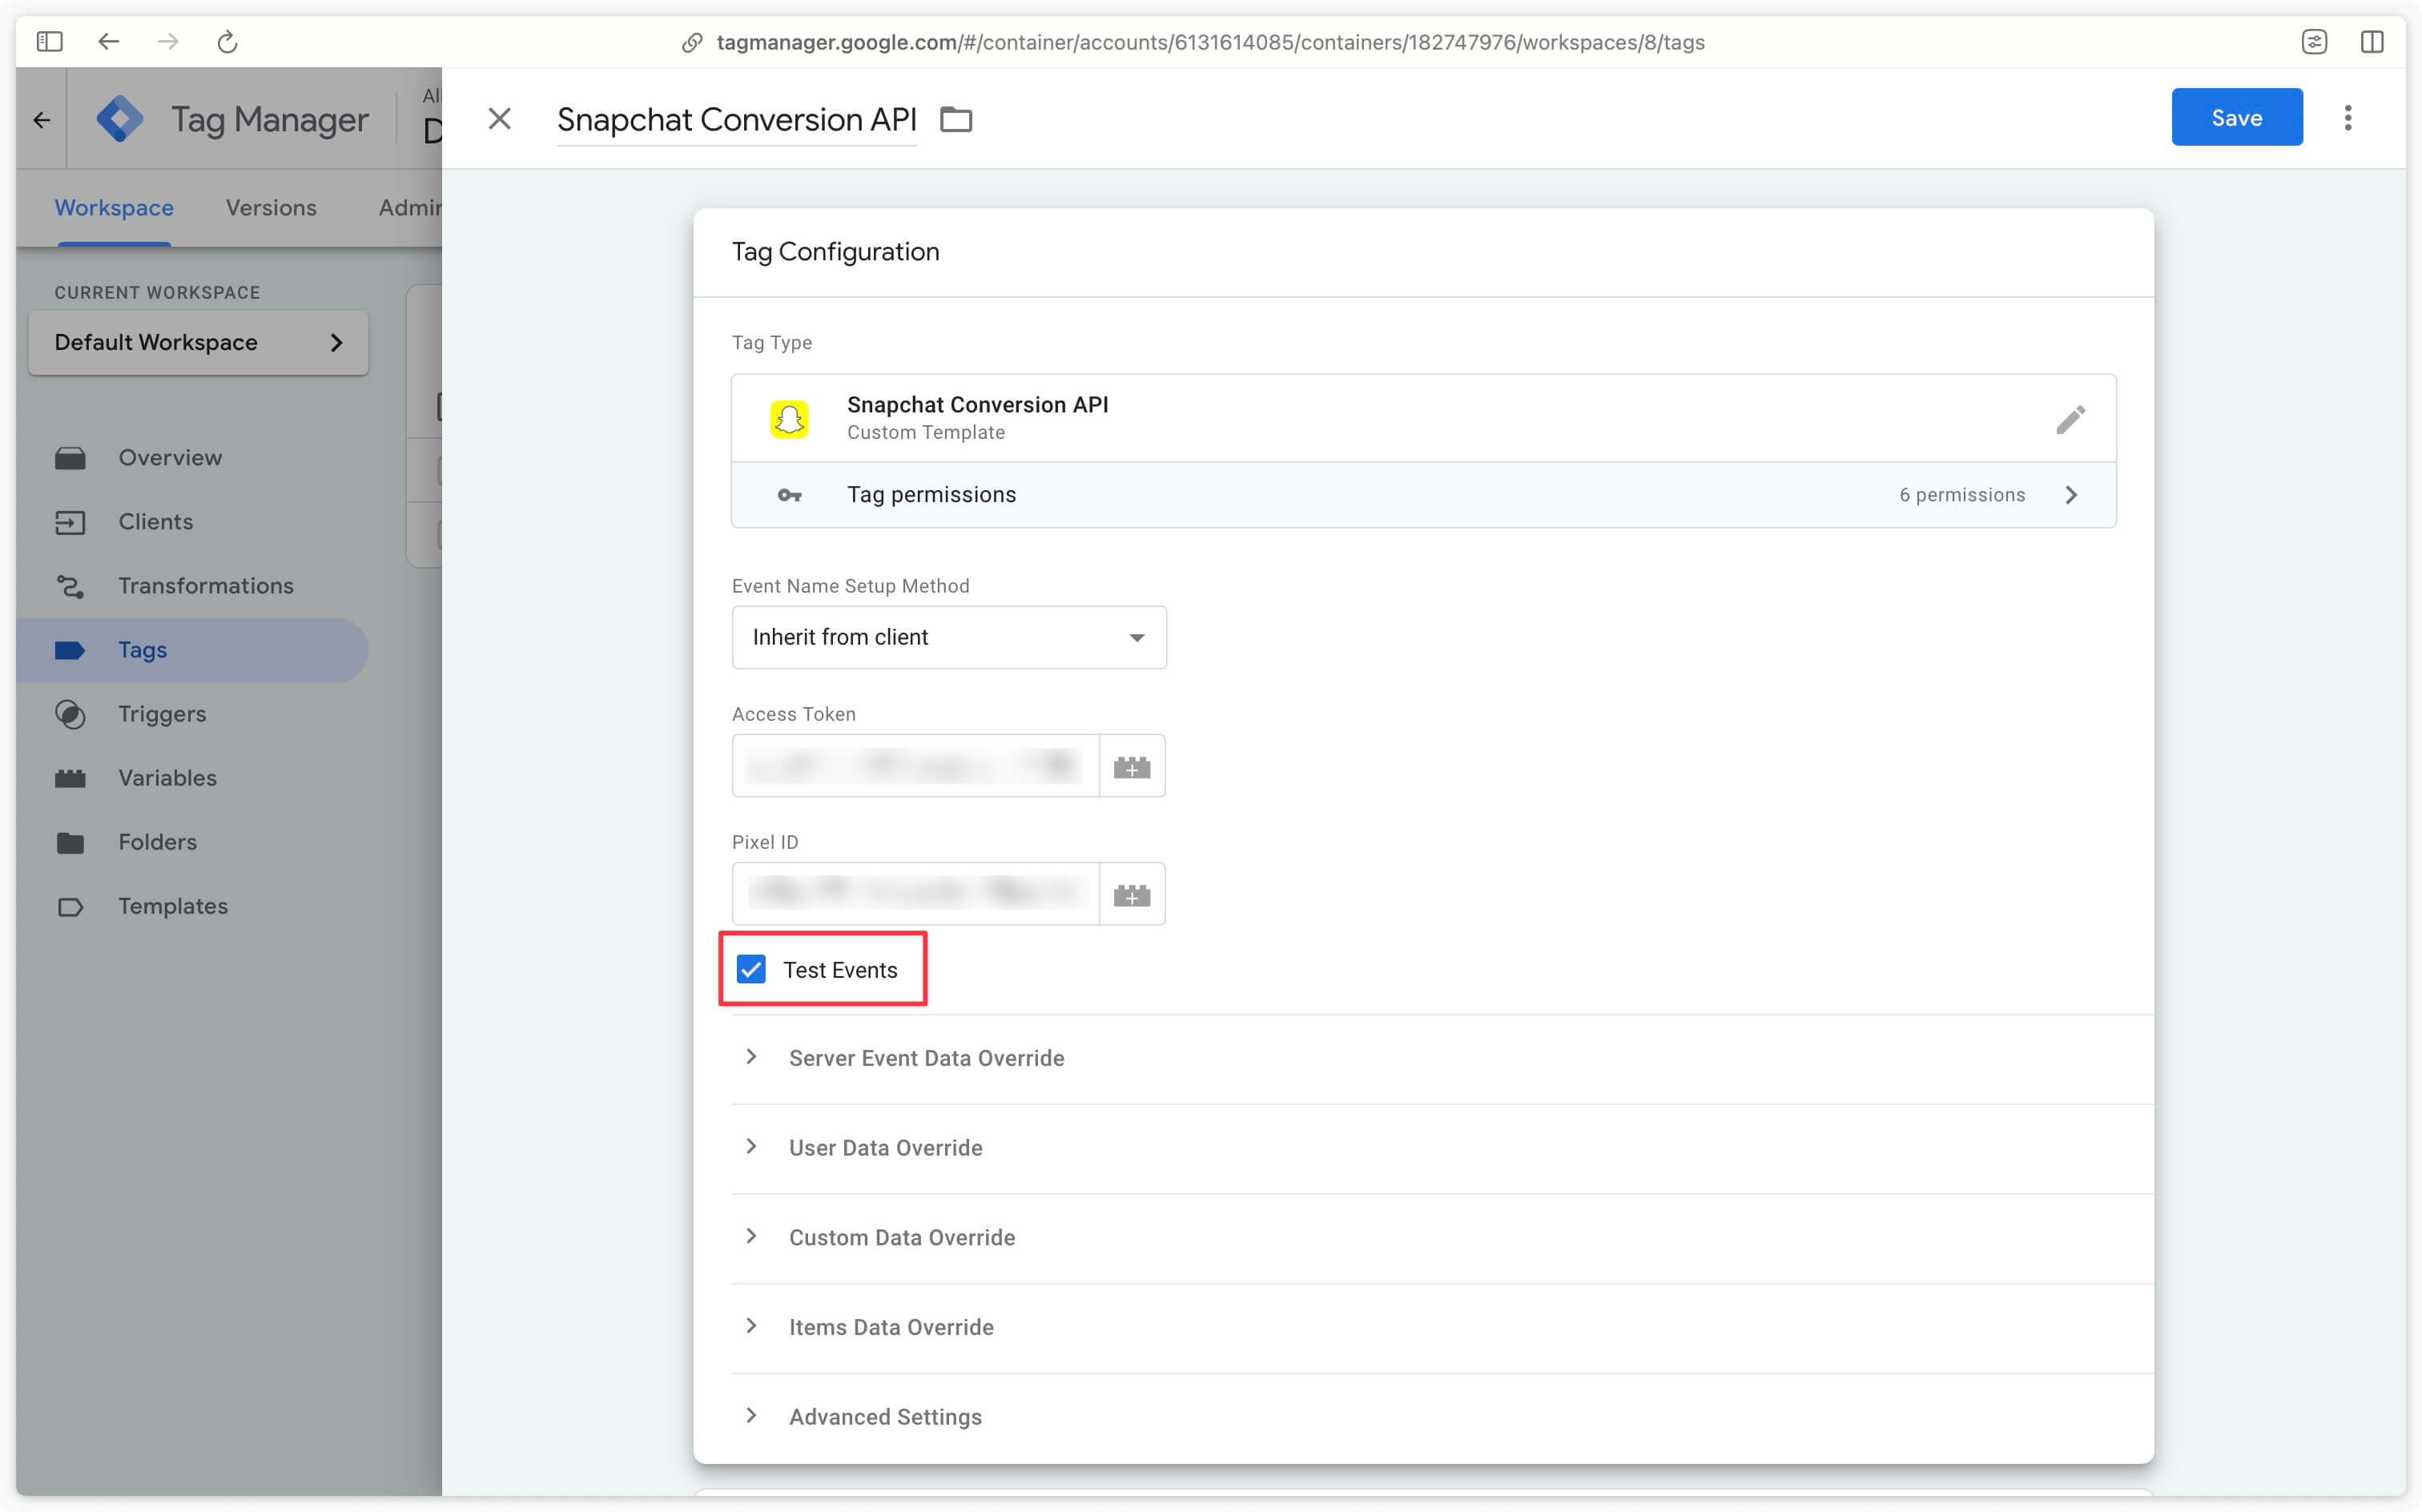Expand the Server Event Data Override section
Image resolution: width=2422 pixels, height=1512 pixels.
[750, 1057]
